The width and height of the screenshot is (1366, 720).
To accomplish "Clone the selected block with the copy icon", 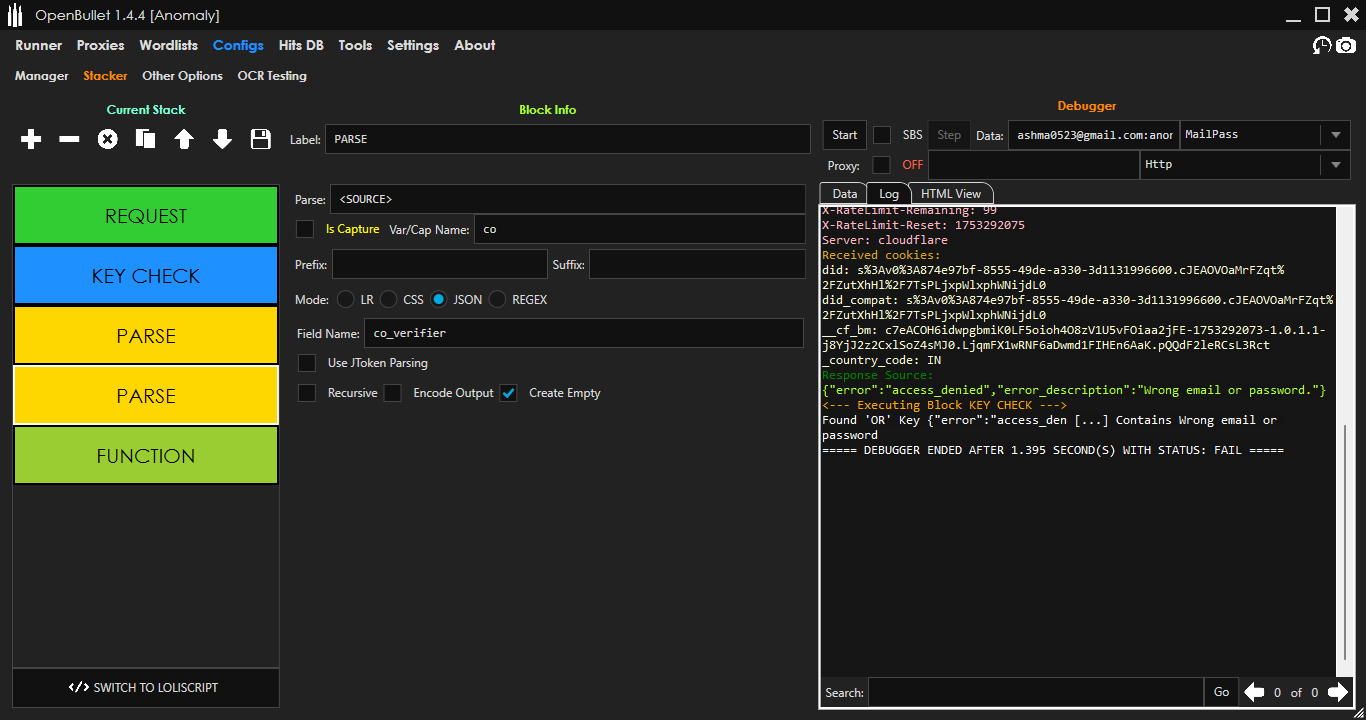I will [146, 140].
